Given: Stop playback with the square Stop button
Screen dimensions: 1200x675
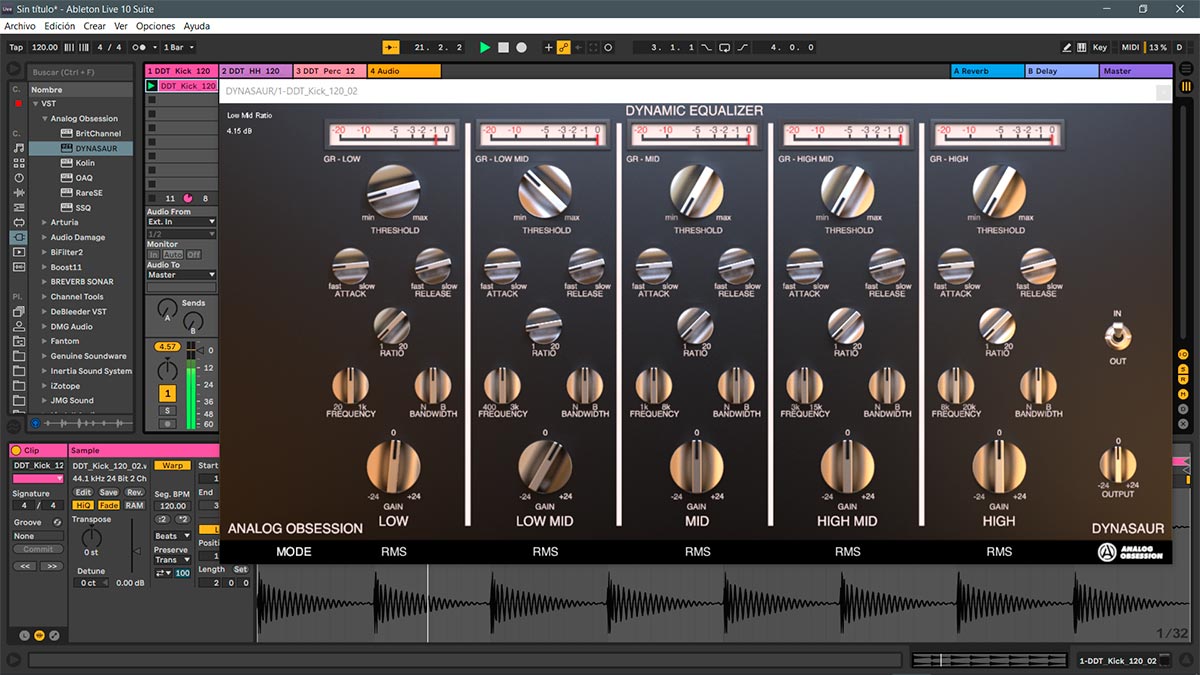Looking at the screenshot, I should pos(503,47).
